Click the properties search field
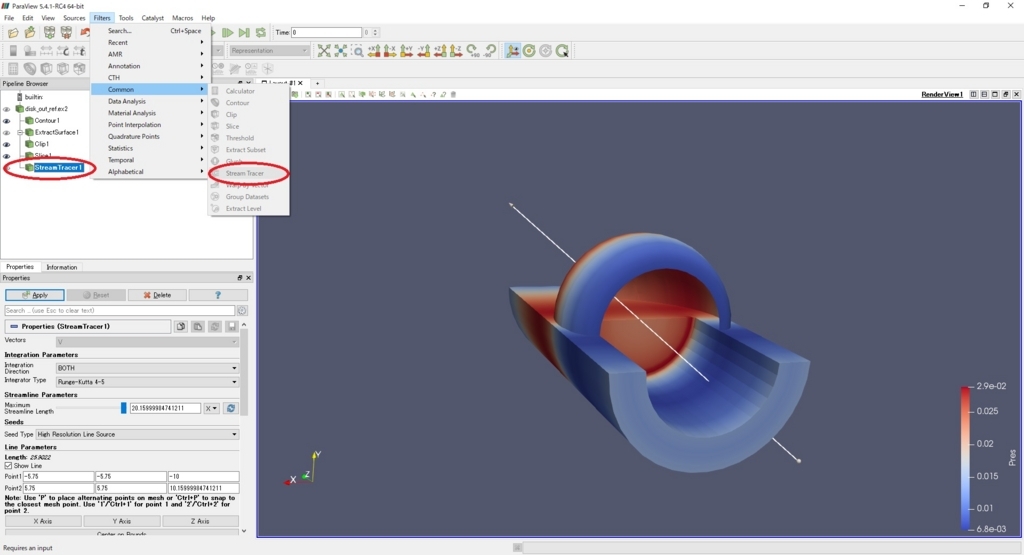 (x=120, y=311)
